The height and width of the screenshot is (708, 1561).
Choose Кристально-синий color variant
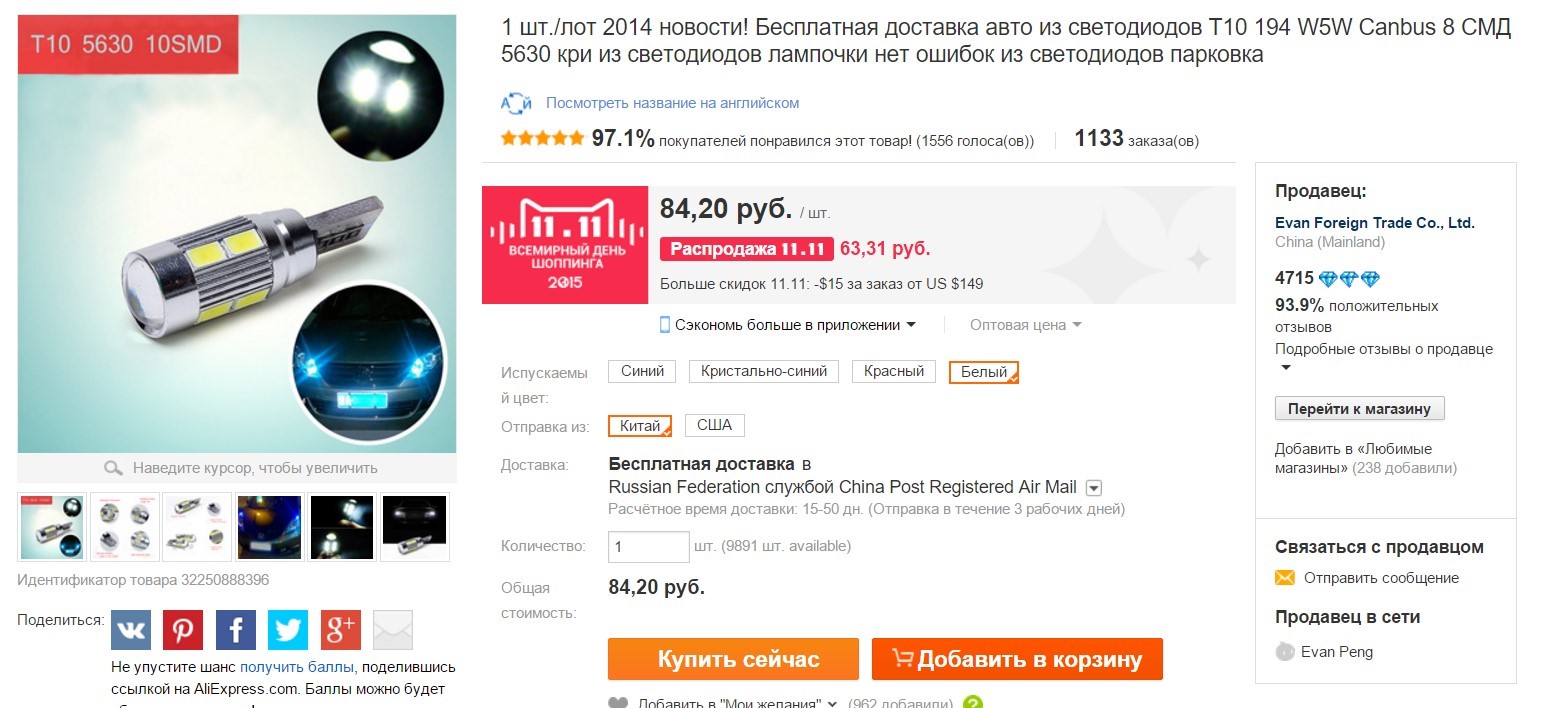tap(764, 371)
